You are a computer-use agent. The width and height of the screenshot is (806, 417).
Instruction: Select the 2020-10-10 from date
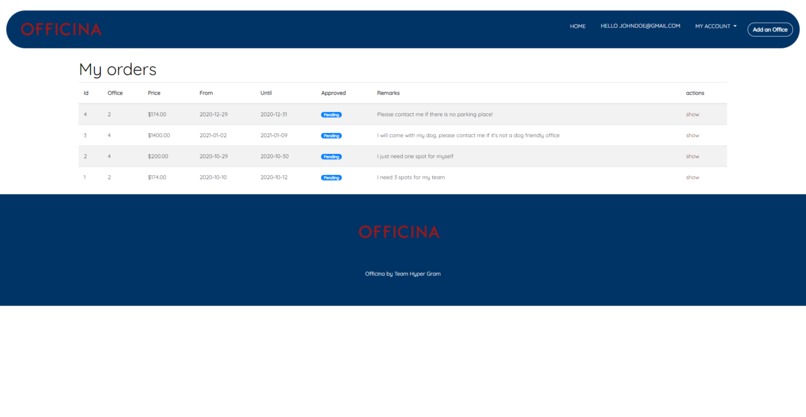click(x=213, y=177)
